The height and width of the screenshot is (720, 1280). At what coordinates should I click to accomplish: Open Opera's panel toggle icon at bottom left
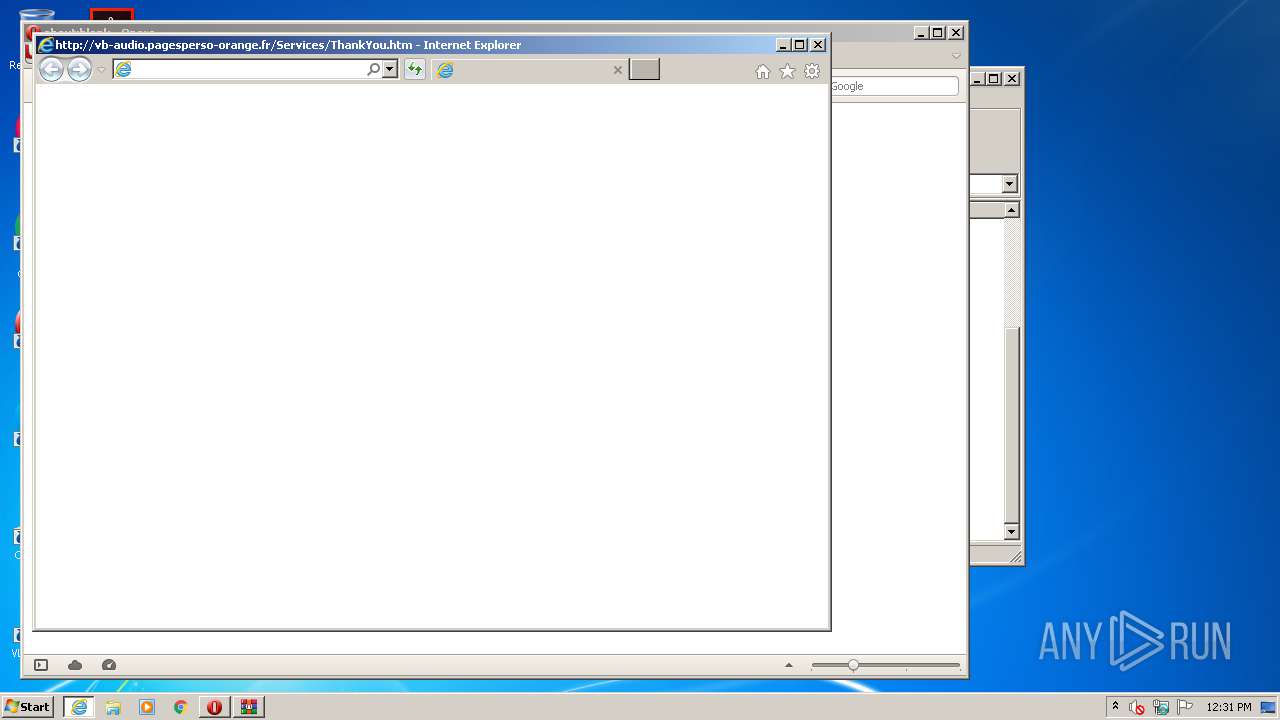(x=41, y=665)
